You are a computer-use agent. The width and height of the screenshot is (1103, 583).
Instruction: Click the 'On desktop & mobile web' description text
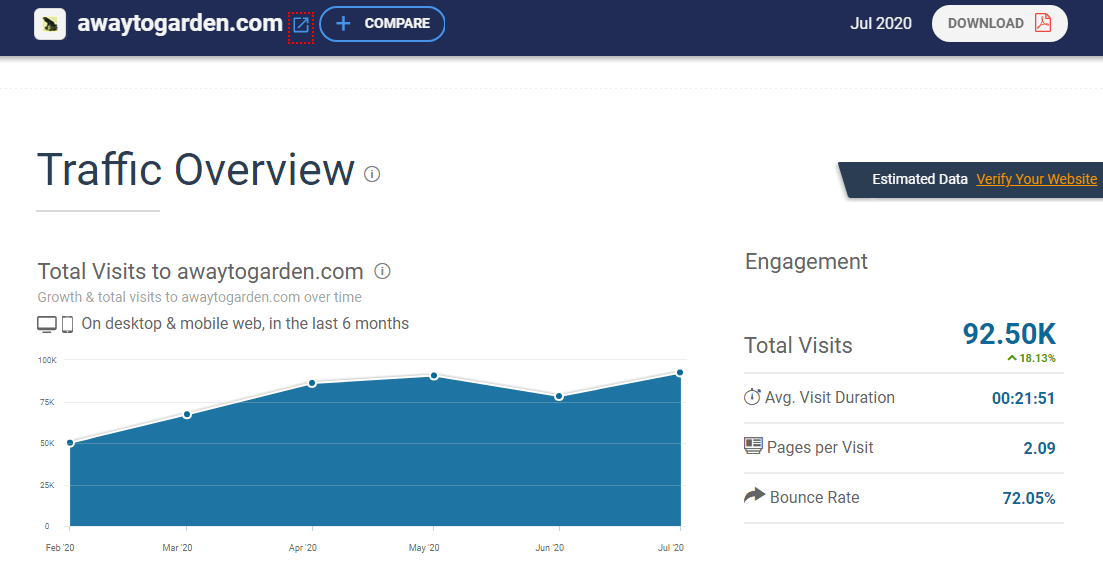[246, 323]
